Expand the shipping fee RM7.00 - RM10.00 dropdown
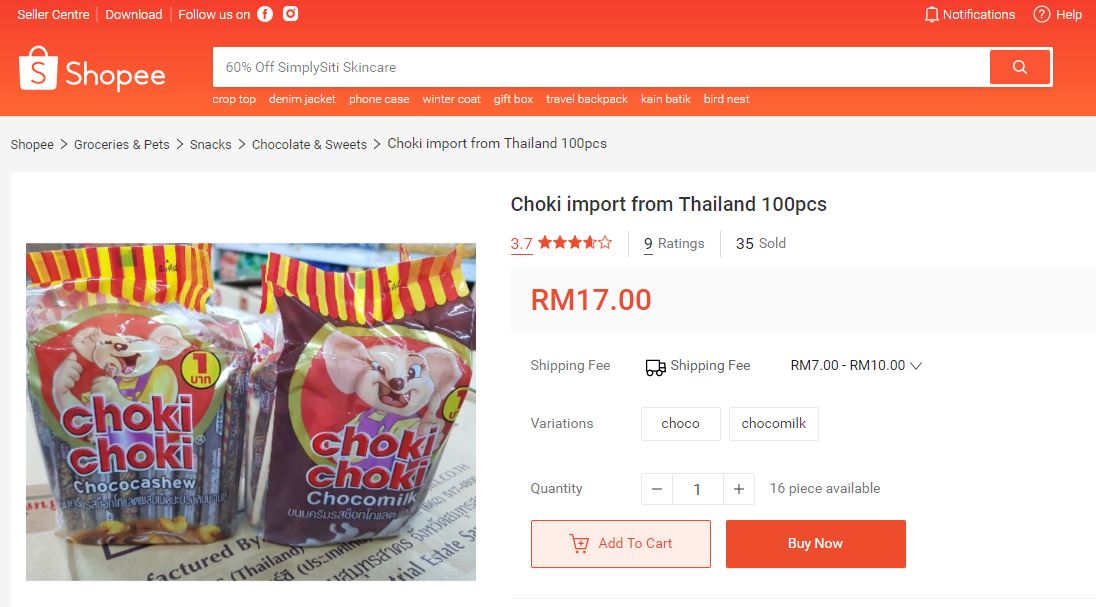This screenshot has height=607, width=1096. pos(856,366)
